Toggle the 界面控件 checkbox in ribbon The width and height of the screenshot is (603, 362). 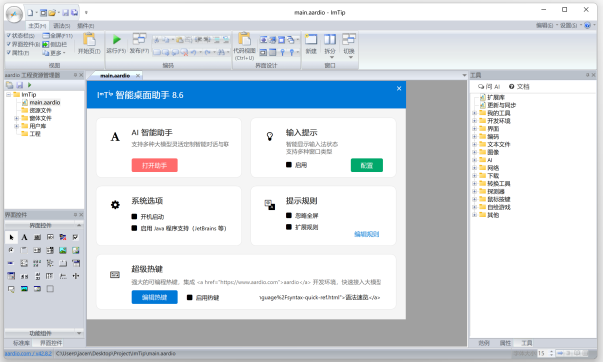8,44
